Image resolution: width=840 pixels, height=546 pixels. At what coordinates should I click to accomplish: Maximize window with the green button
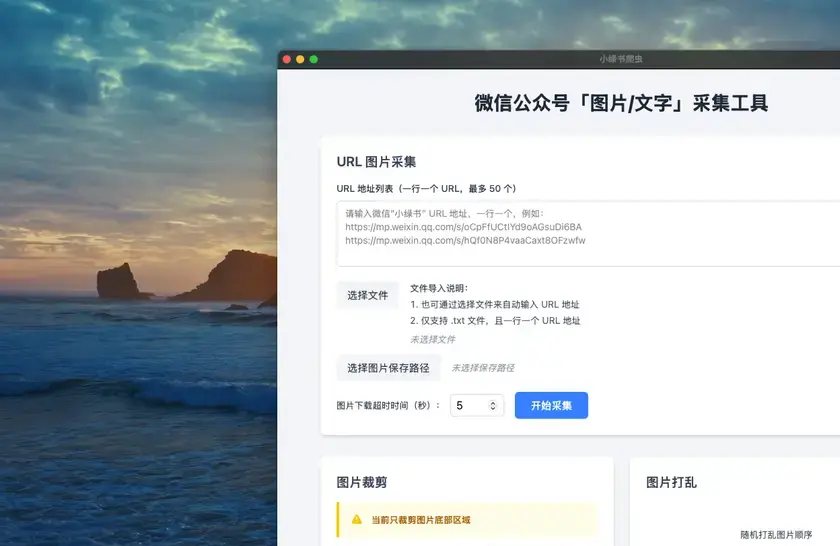coord(314,59)
